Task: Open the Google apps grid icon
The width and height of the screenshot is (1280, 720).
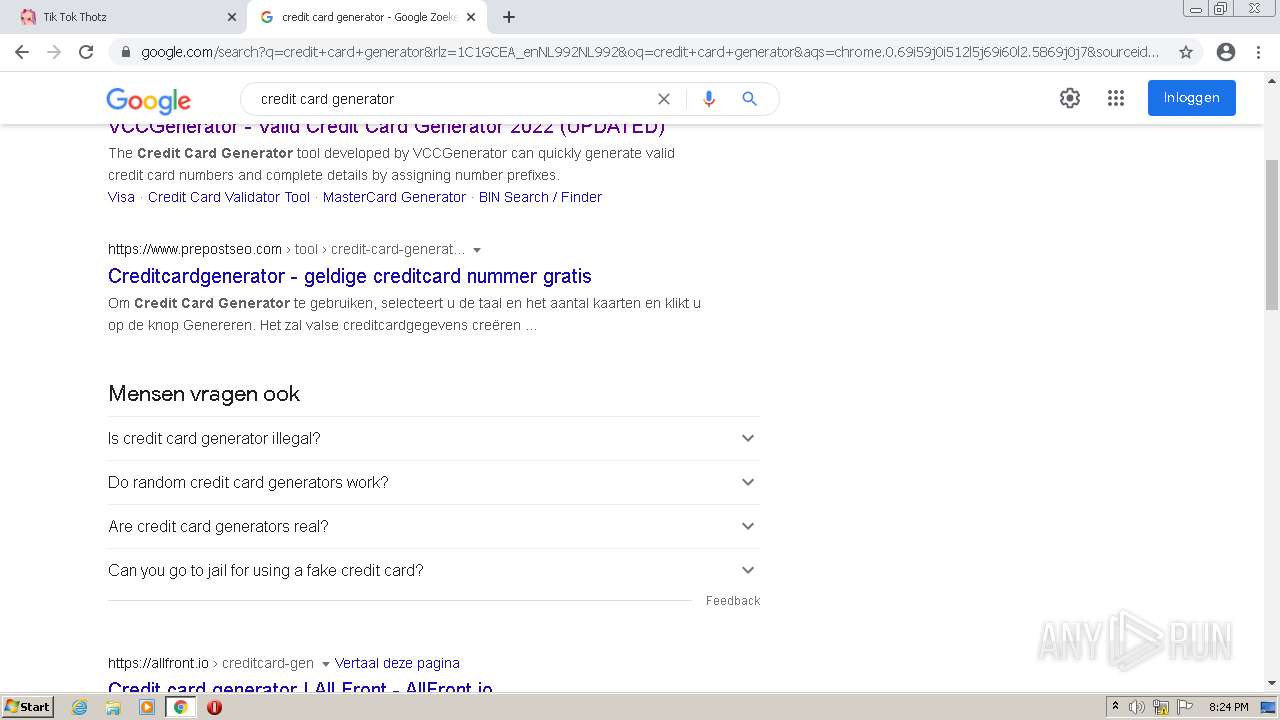Action: tap(1116, 98)
